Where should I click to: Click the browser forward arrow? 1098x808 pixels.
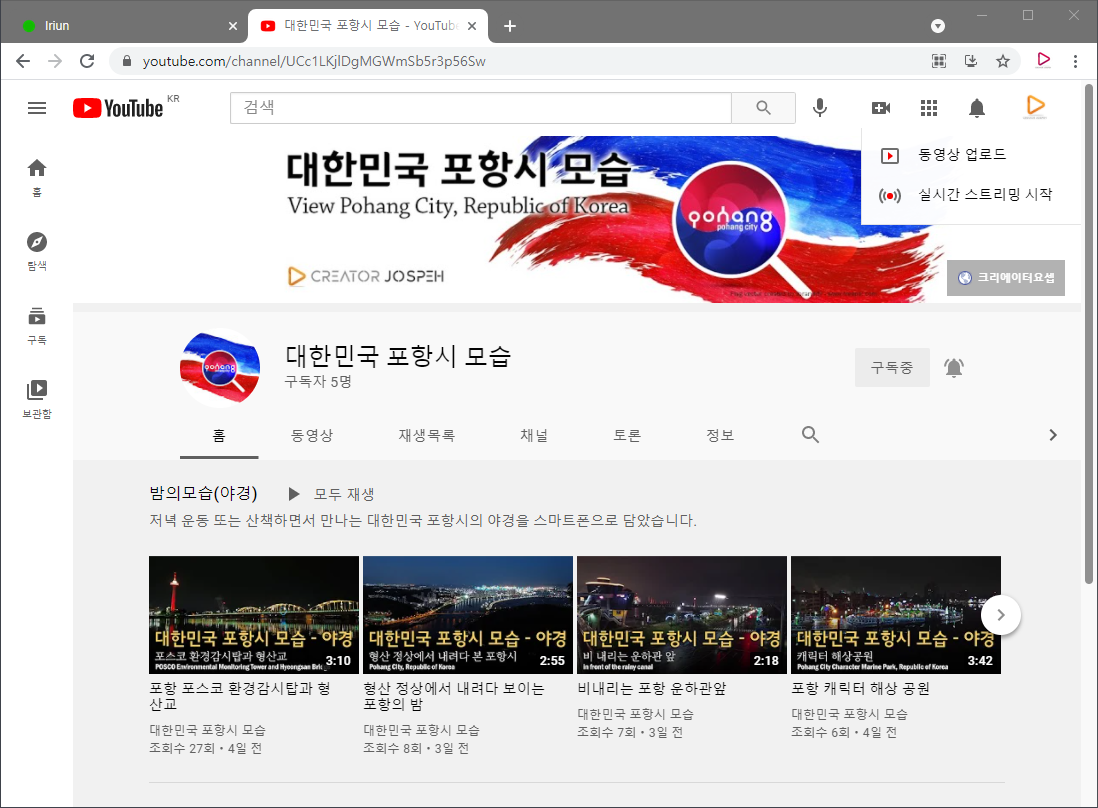click(x=55, y=61)
